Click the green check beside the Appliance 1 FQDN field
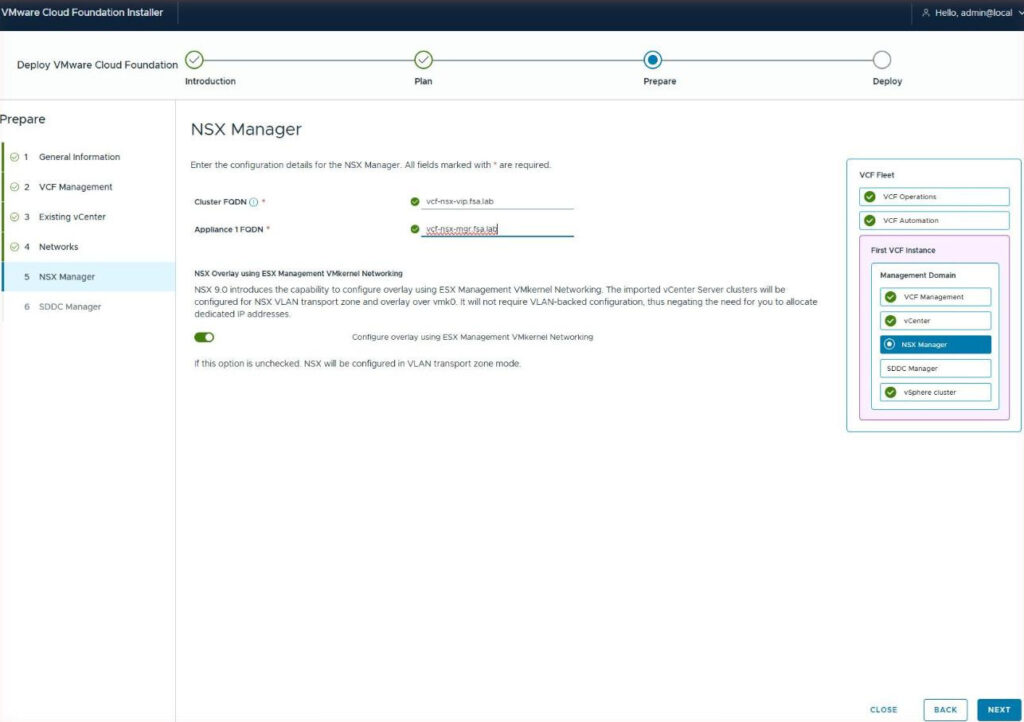The height and width of the screenshot is (722, 1024). click(x=415, y=229)
